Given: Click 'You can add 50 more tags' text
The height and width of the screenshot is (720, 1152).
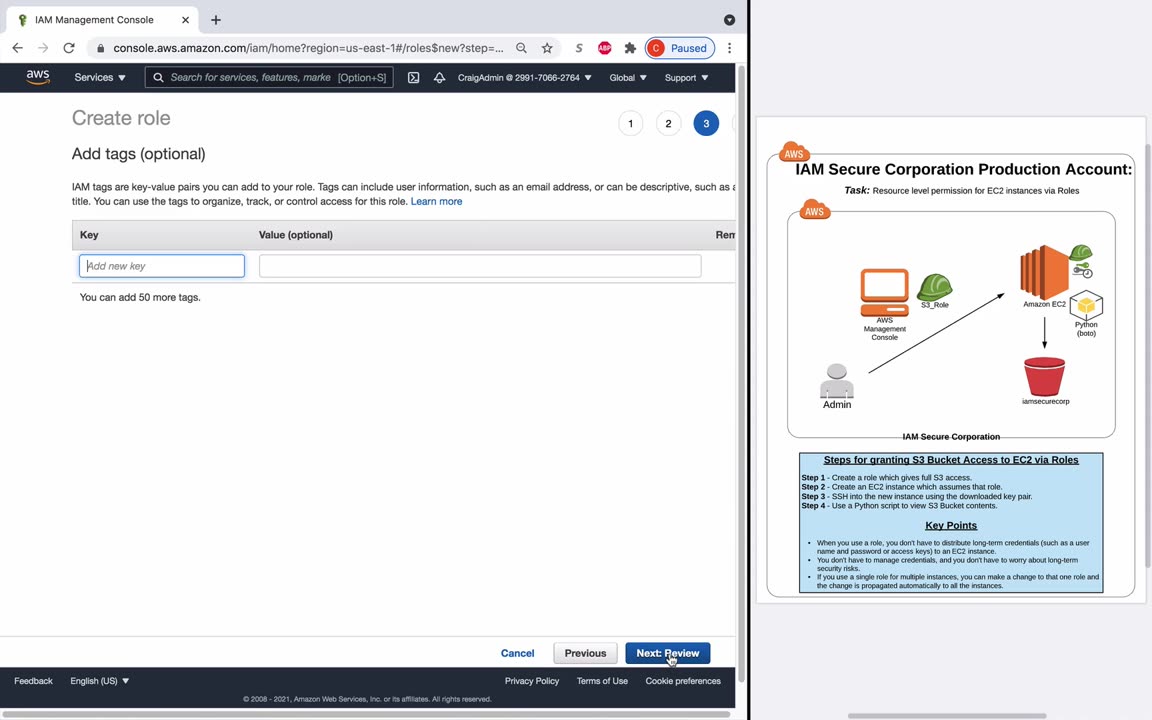Looking at the screenshot, I should (140, 298).
